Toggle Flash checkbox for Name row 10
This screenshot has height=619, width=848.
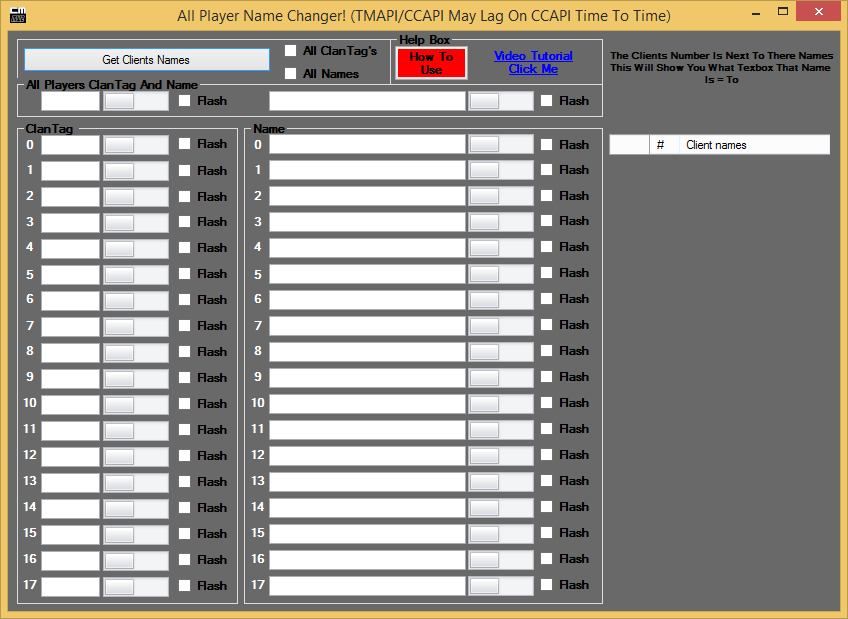(547, 403)
